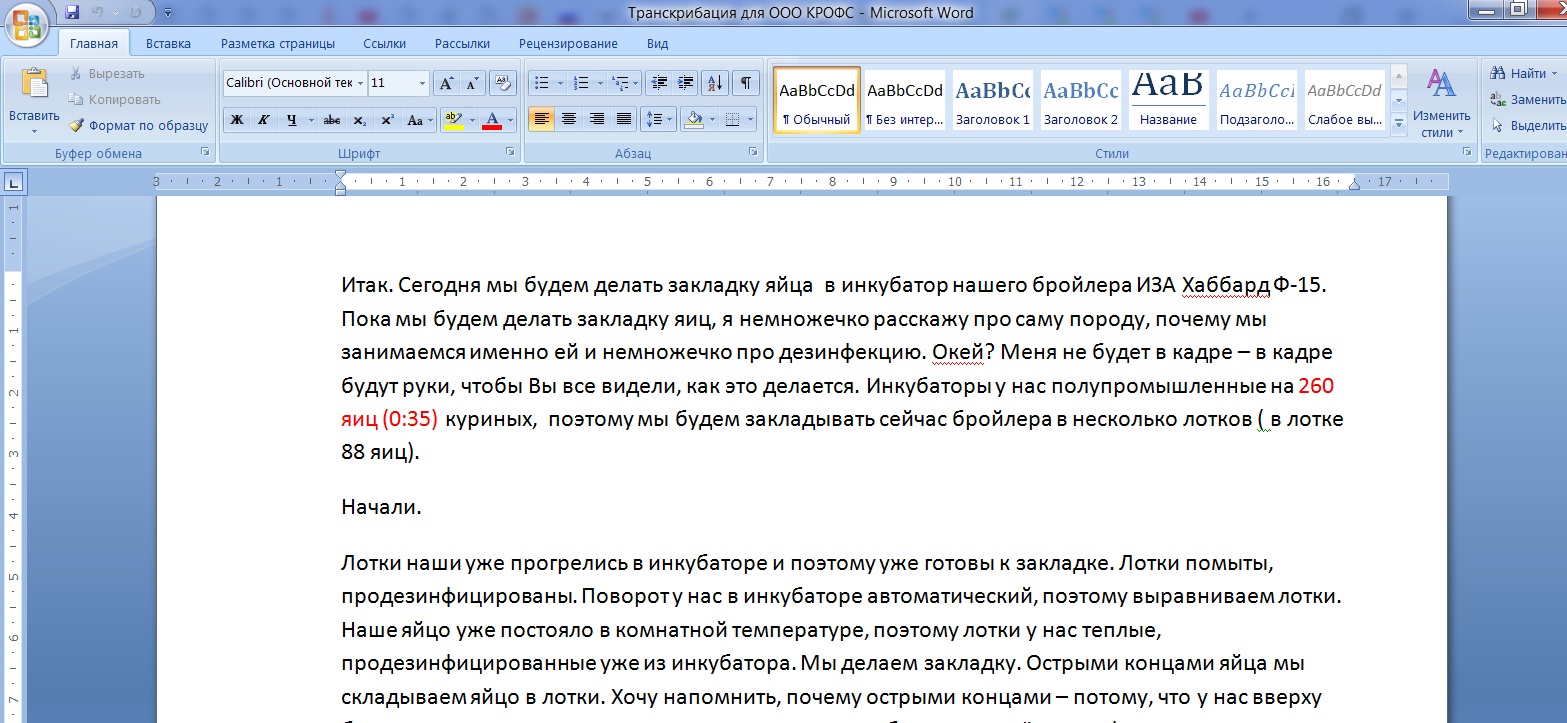Expand underline style dropdown arrow
The image size is (1567, 723).
point(310,120)
